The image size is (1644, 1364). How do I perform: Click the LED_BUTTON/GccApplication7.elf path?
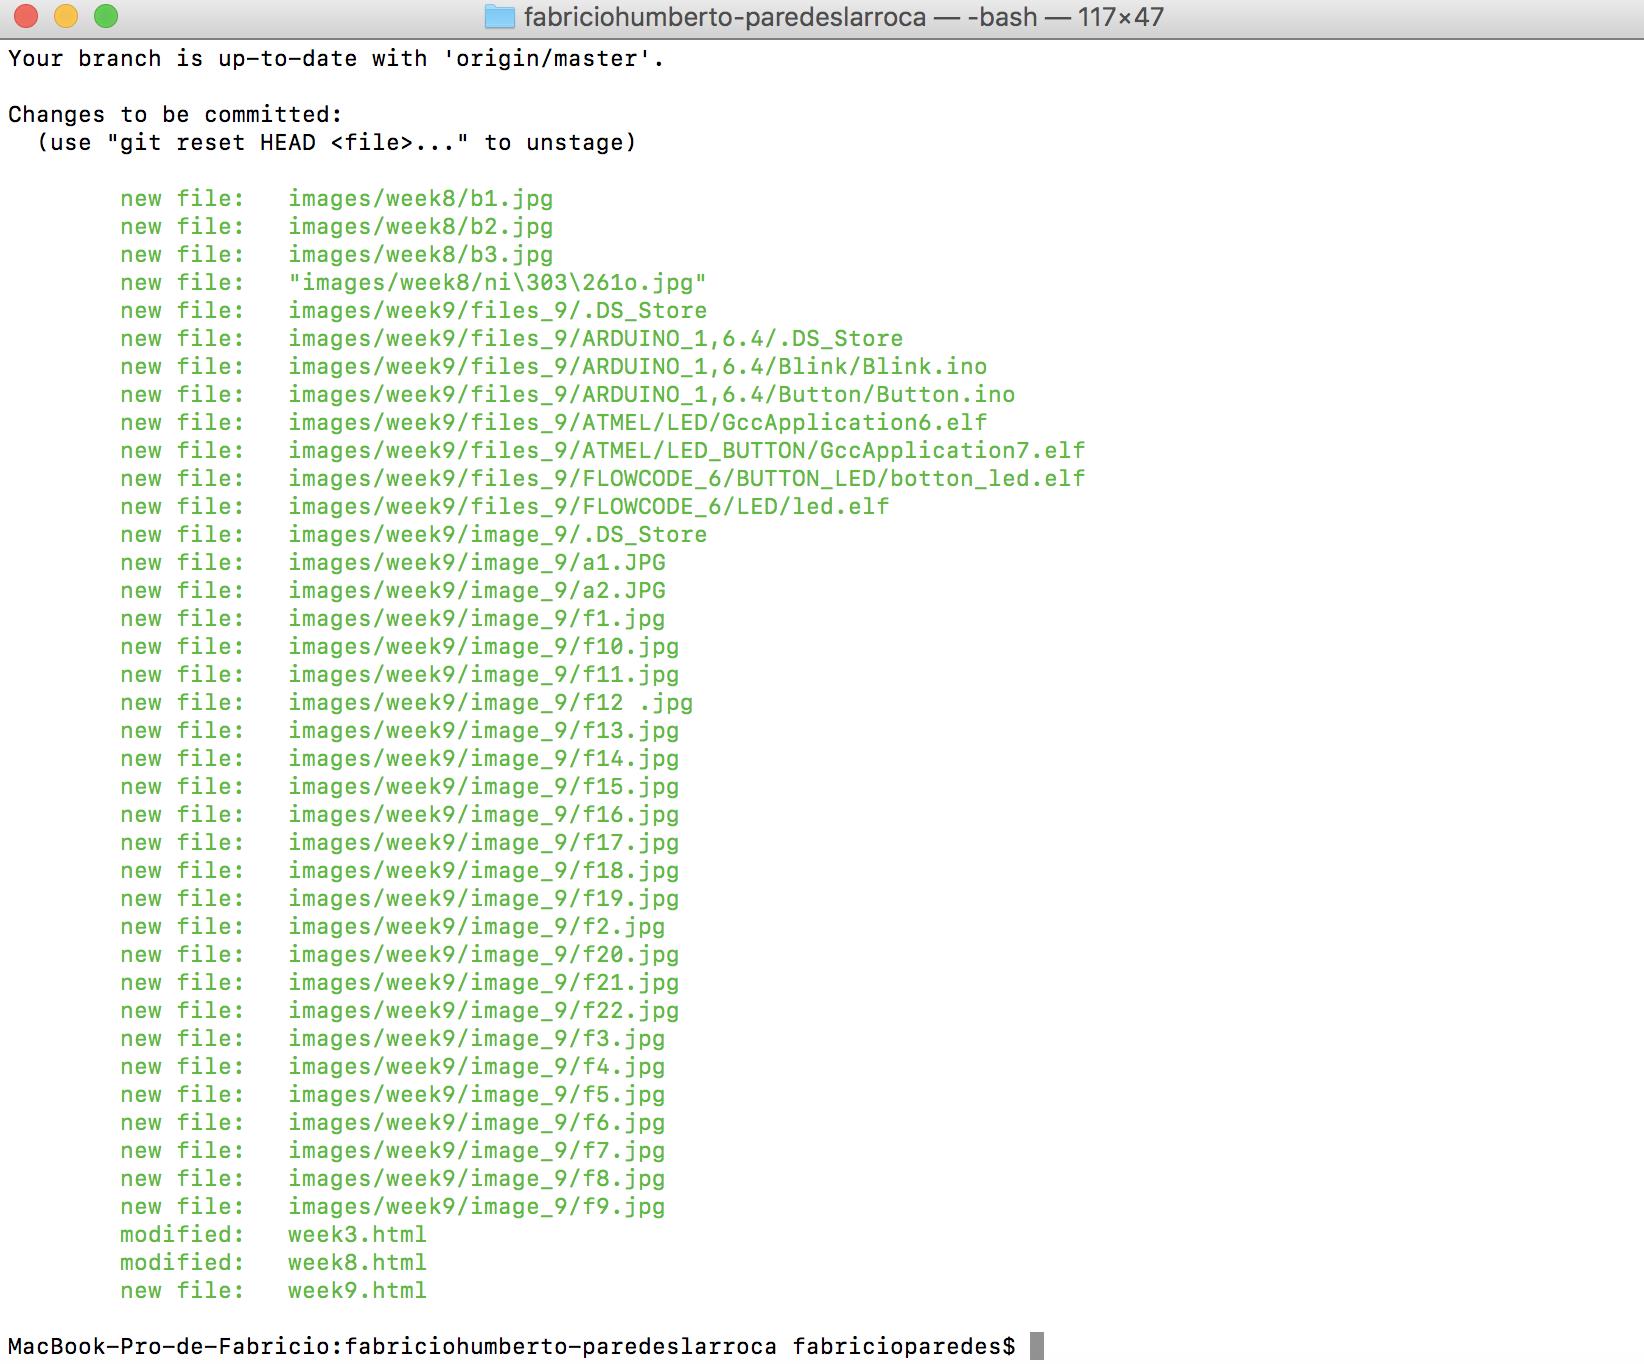[x=687, y=451]
